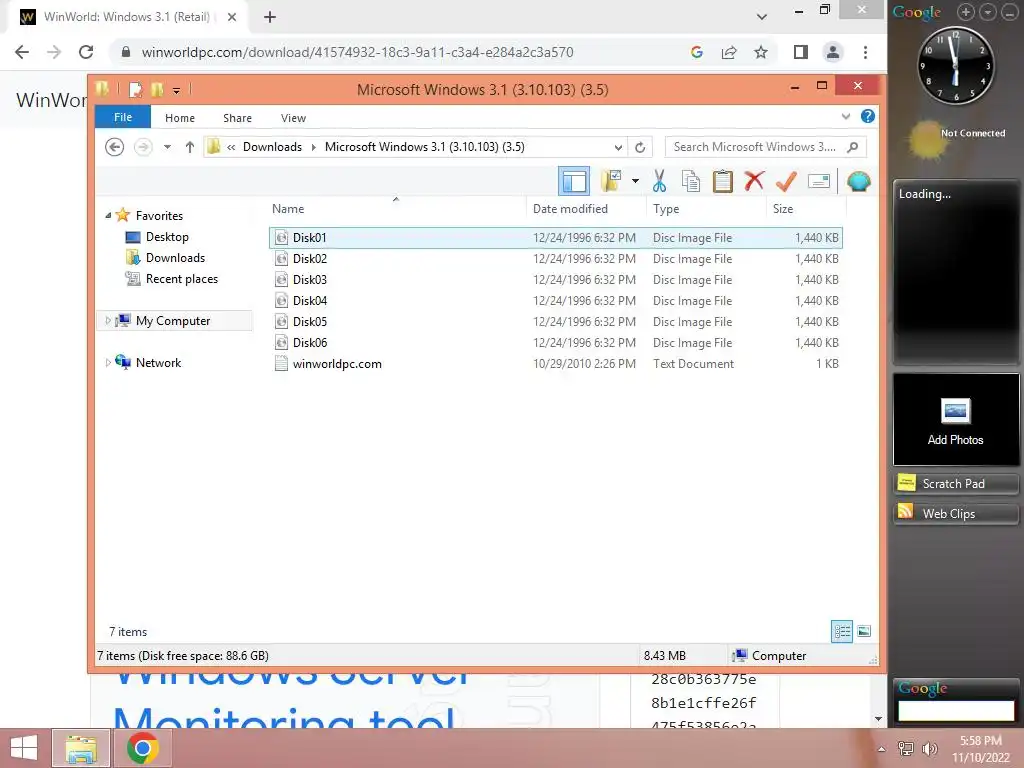Image resolution: width=1024 pixels, height=768 pixels.
Task: Open recent locations dropdown arrow
Action: (168, 147)
